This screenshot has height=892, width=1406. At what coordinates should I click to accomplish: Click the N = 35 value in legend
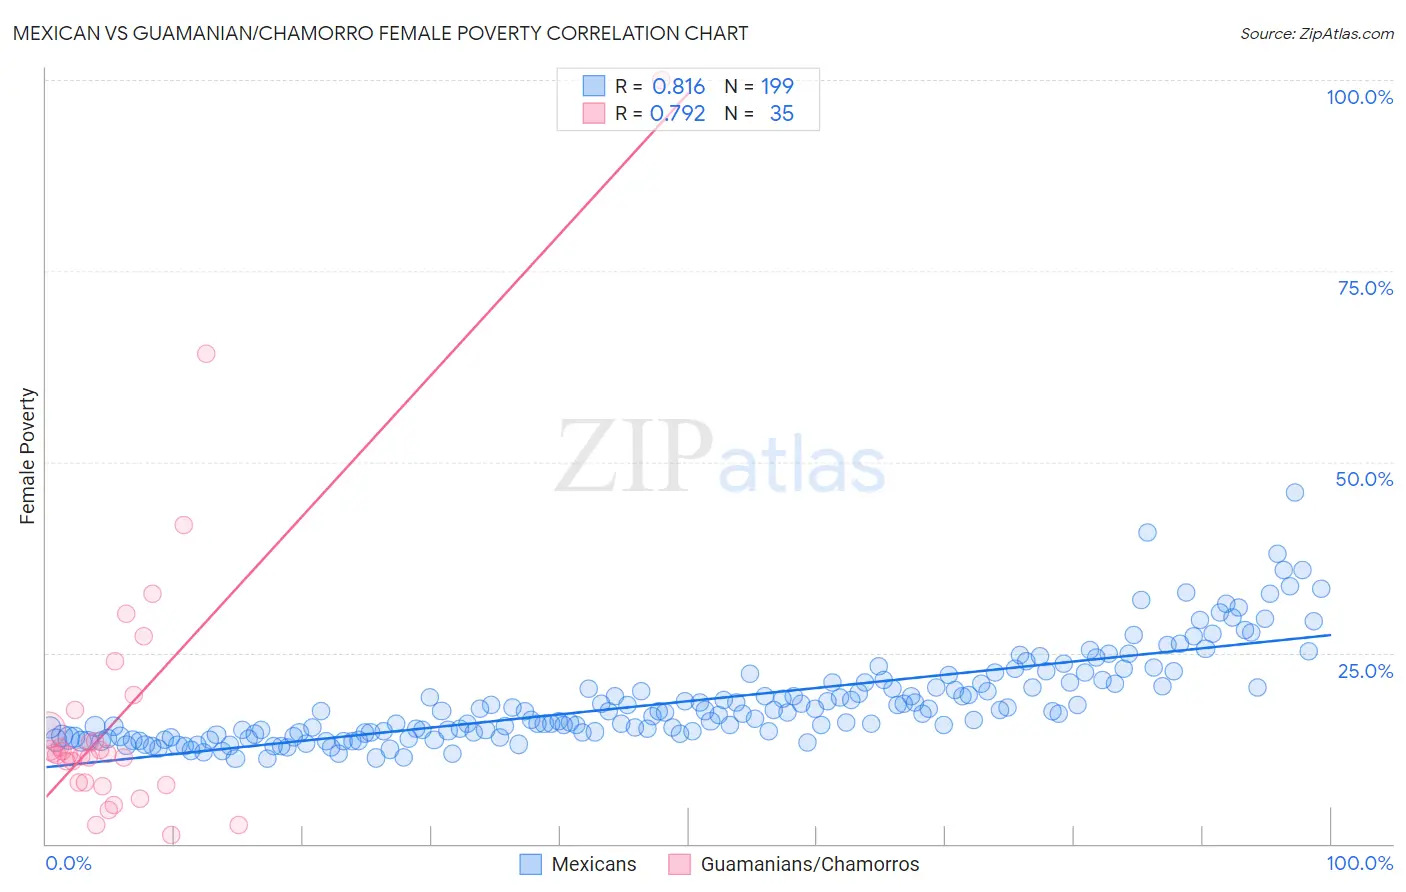click(759, 114)
